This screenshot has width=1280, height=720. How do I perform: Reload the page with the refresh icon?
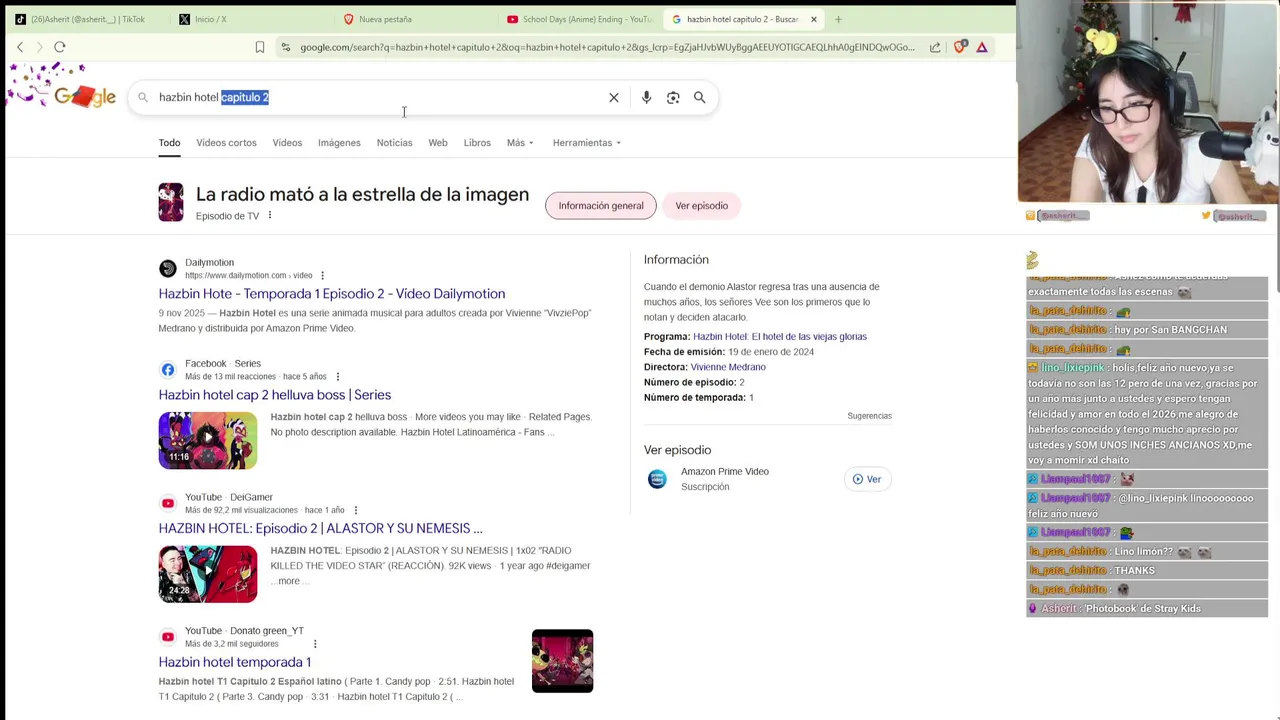point(60,47)
